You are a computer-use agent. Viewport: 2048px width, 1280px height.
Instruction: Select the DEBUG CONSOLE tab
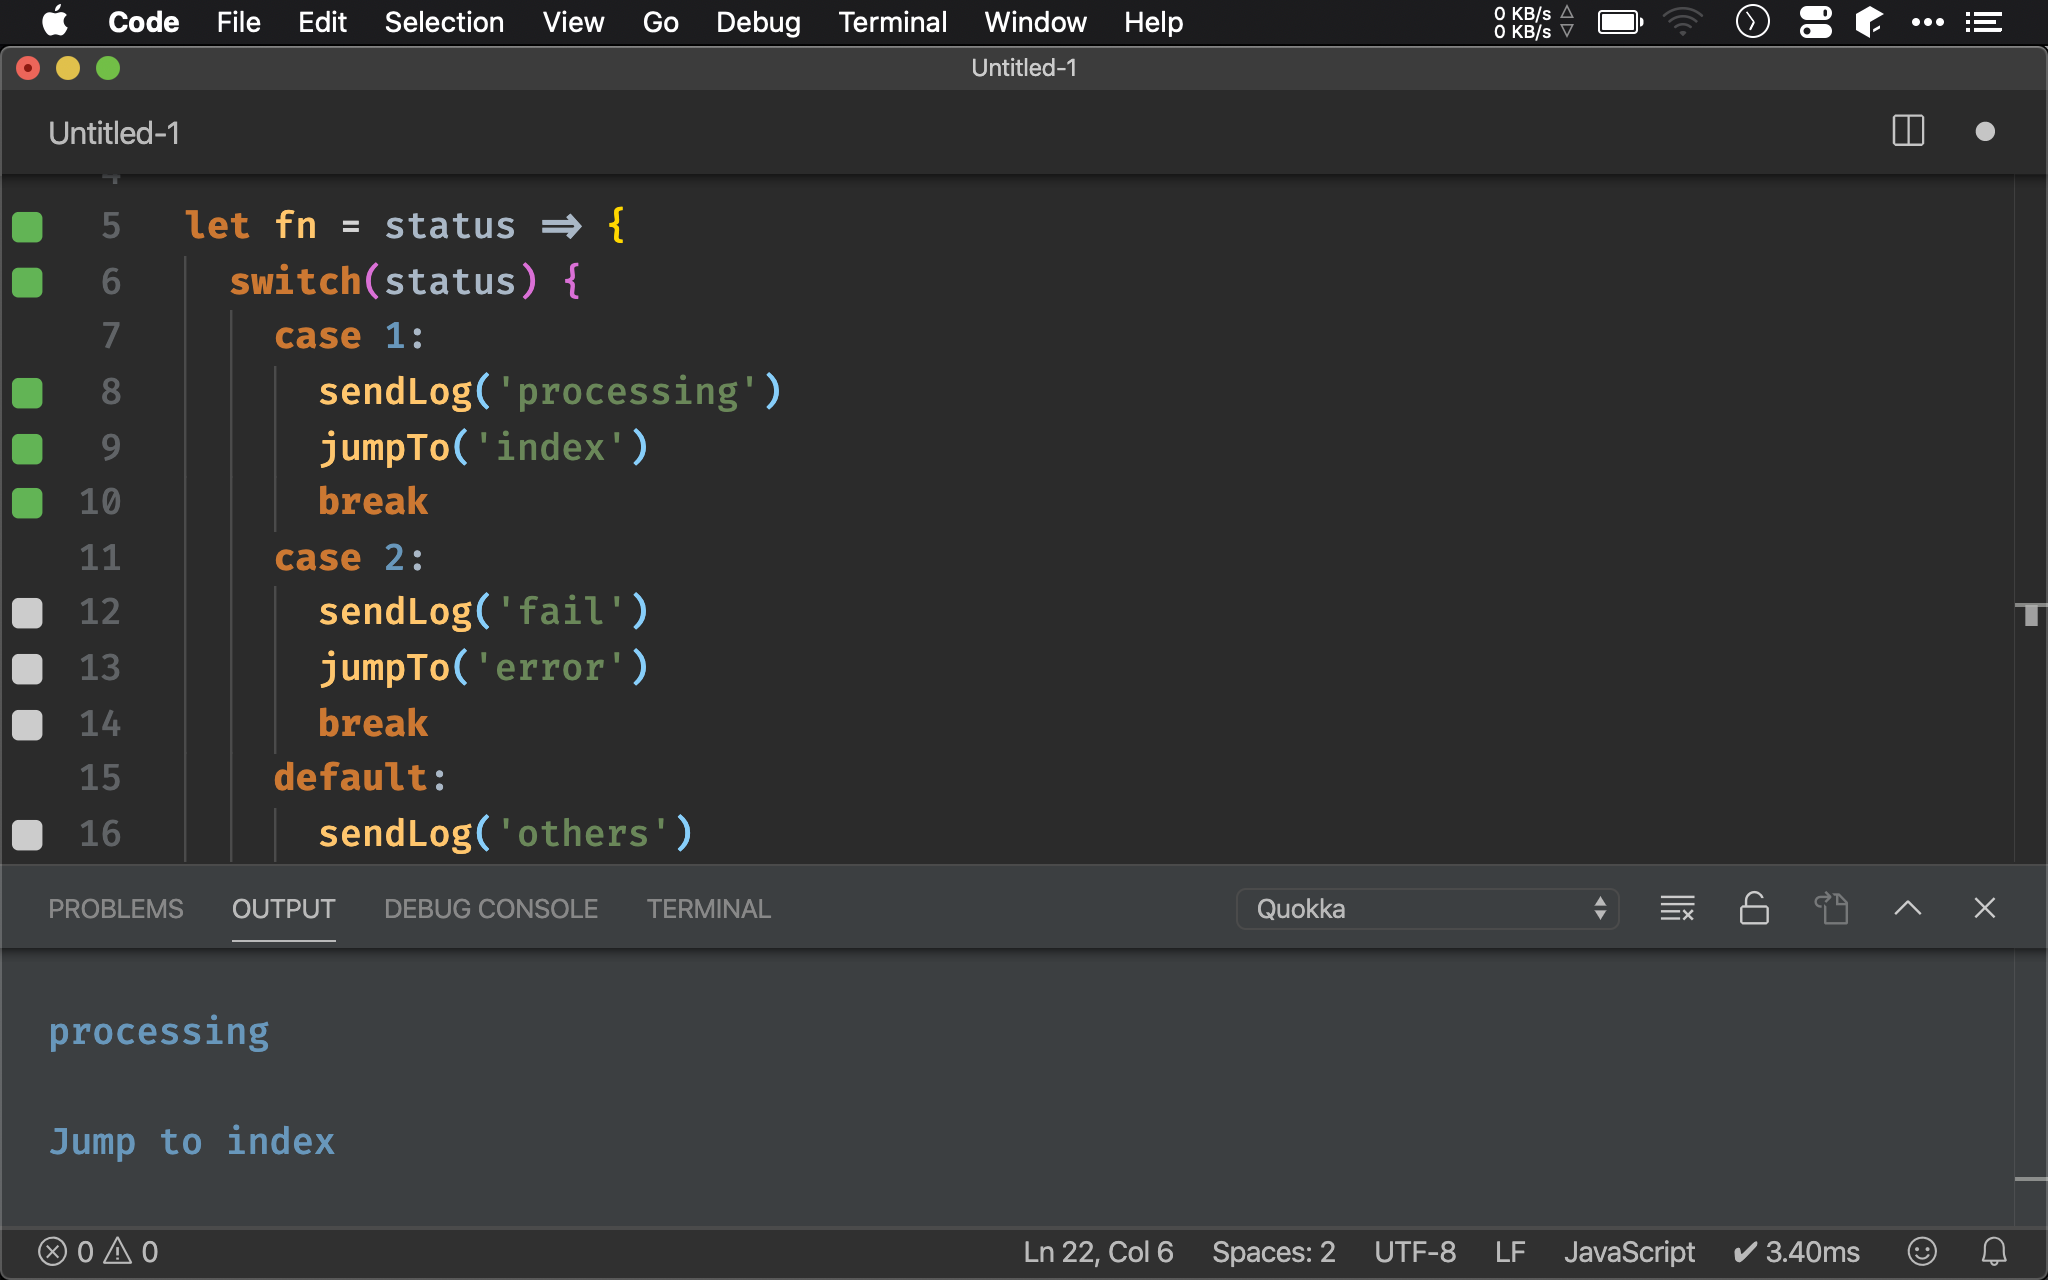[x=490, y=908]
